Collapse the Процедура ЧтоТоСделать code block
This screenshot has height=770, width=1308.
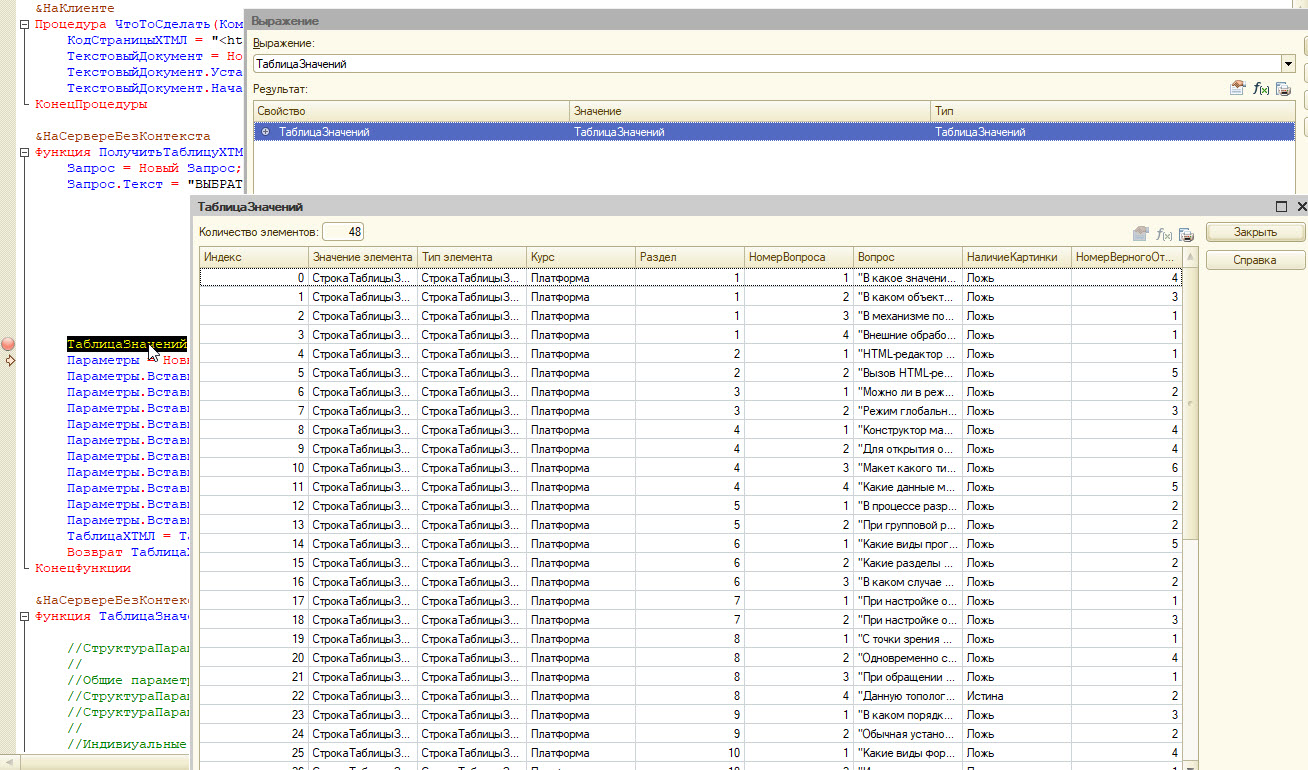point(25,24)
